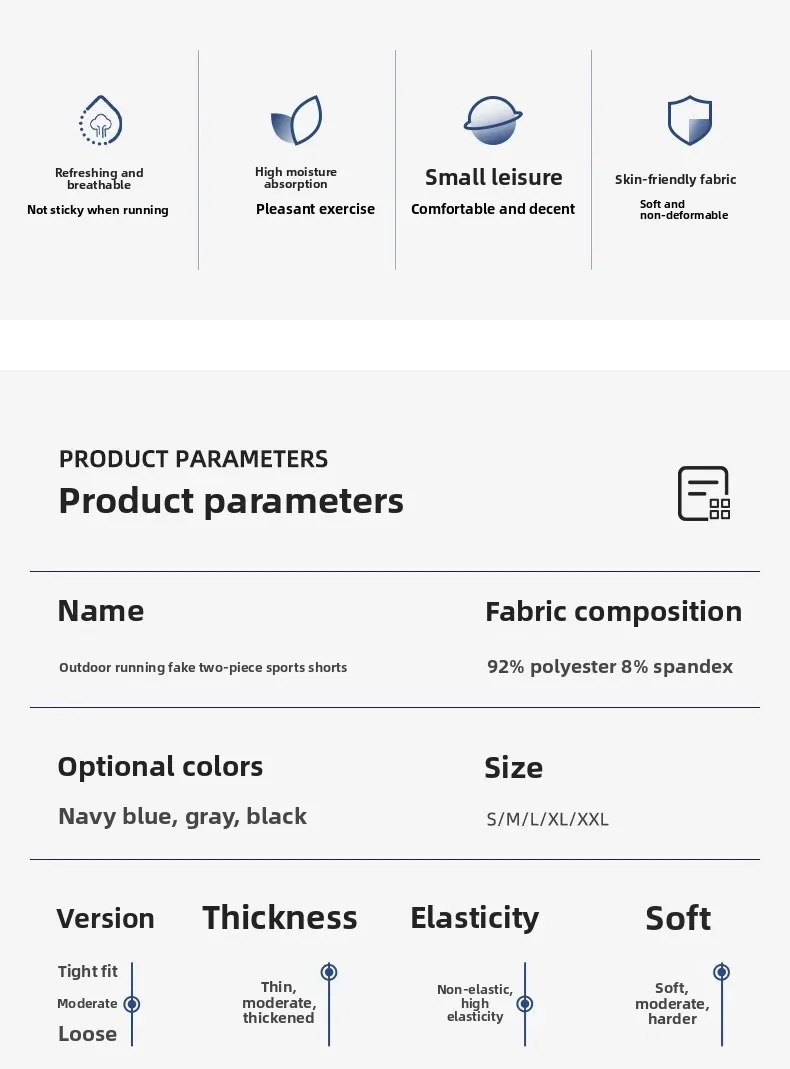
Task: Click the S/M/L/XL/XXL size text
Action: pyautogui.click(x=547, y=819)
